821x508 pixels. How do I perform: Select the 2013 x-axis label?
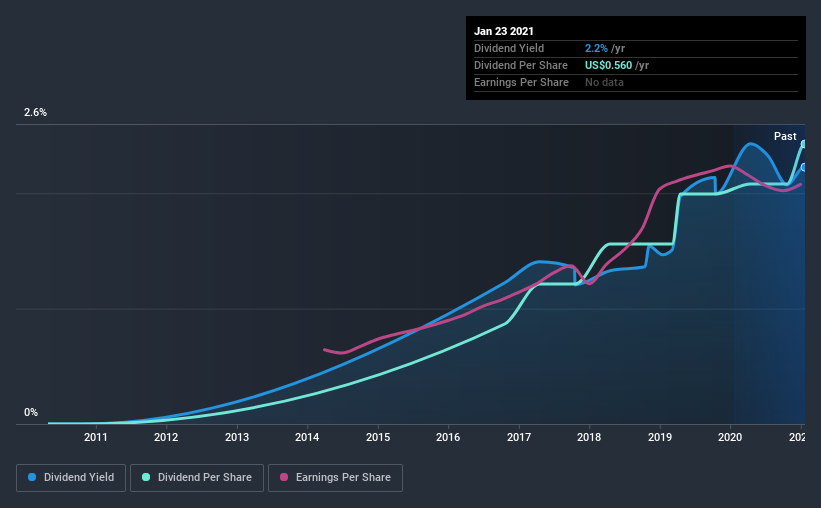[237, 437]
